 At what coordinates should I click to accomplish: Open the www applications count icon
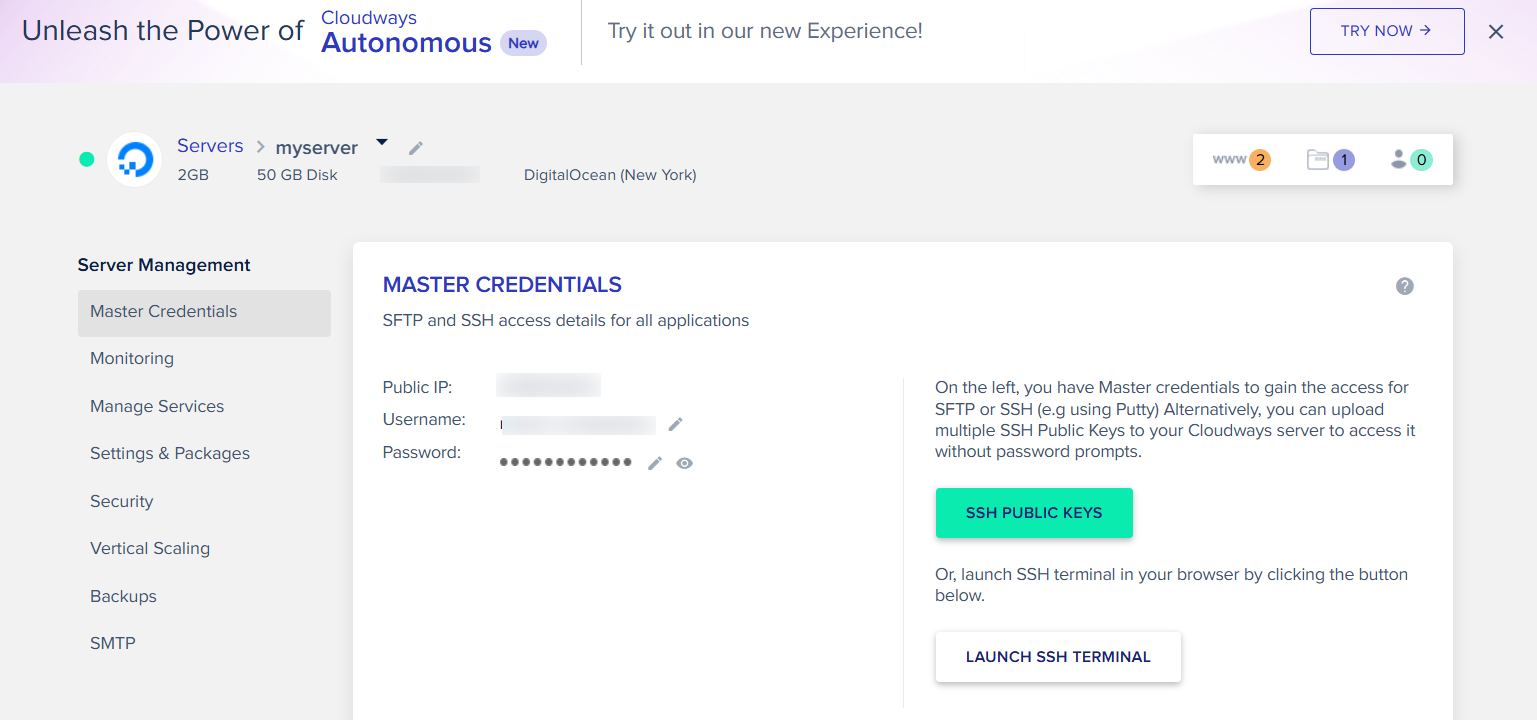[x=1241, y=159]
